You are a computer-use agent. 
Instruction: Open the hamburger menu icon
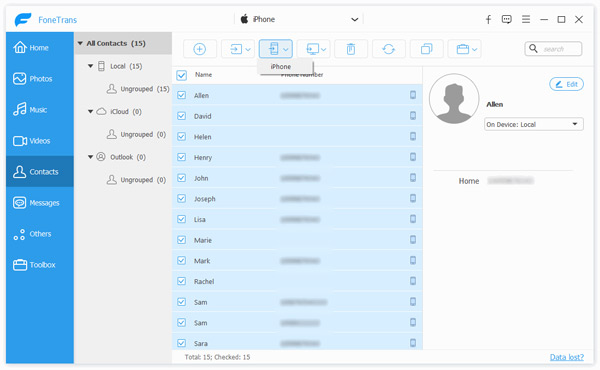(526, 19)
